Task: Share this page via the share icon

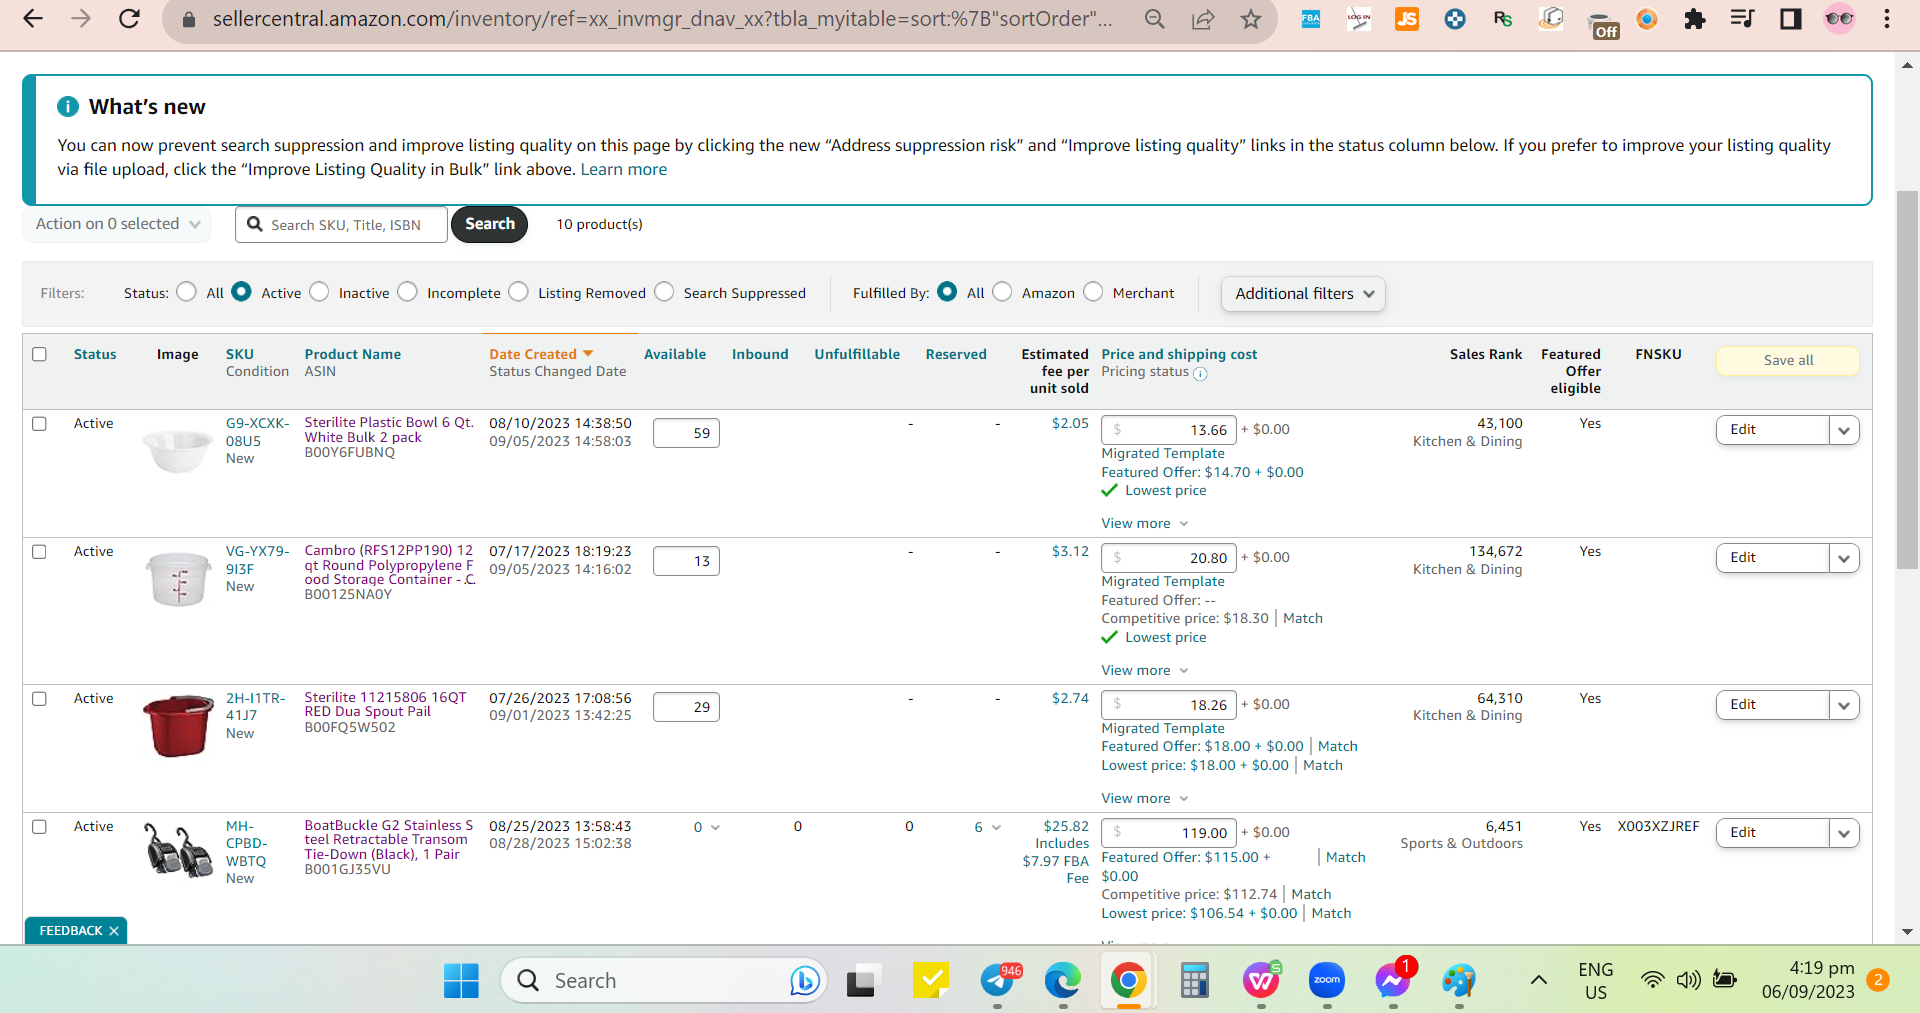Action: (1203, 19)
